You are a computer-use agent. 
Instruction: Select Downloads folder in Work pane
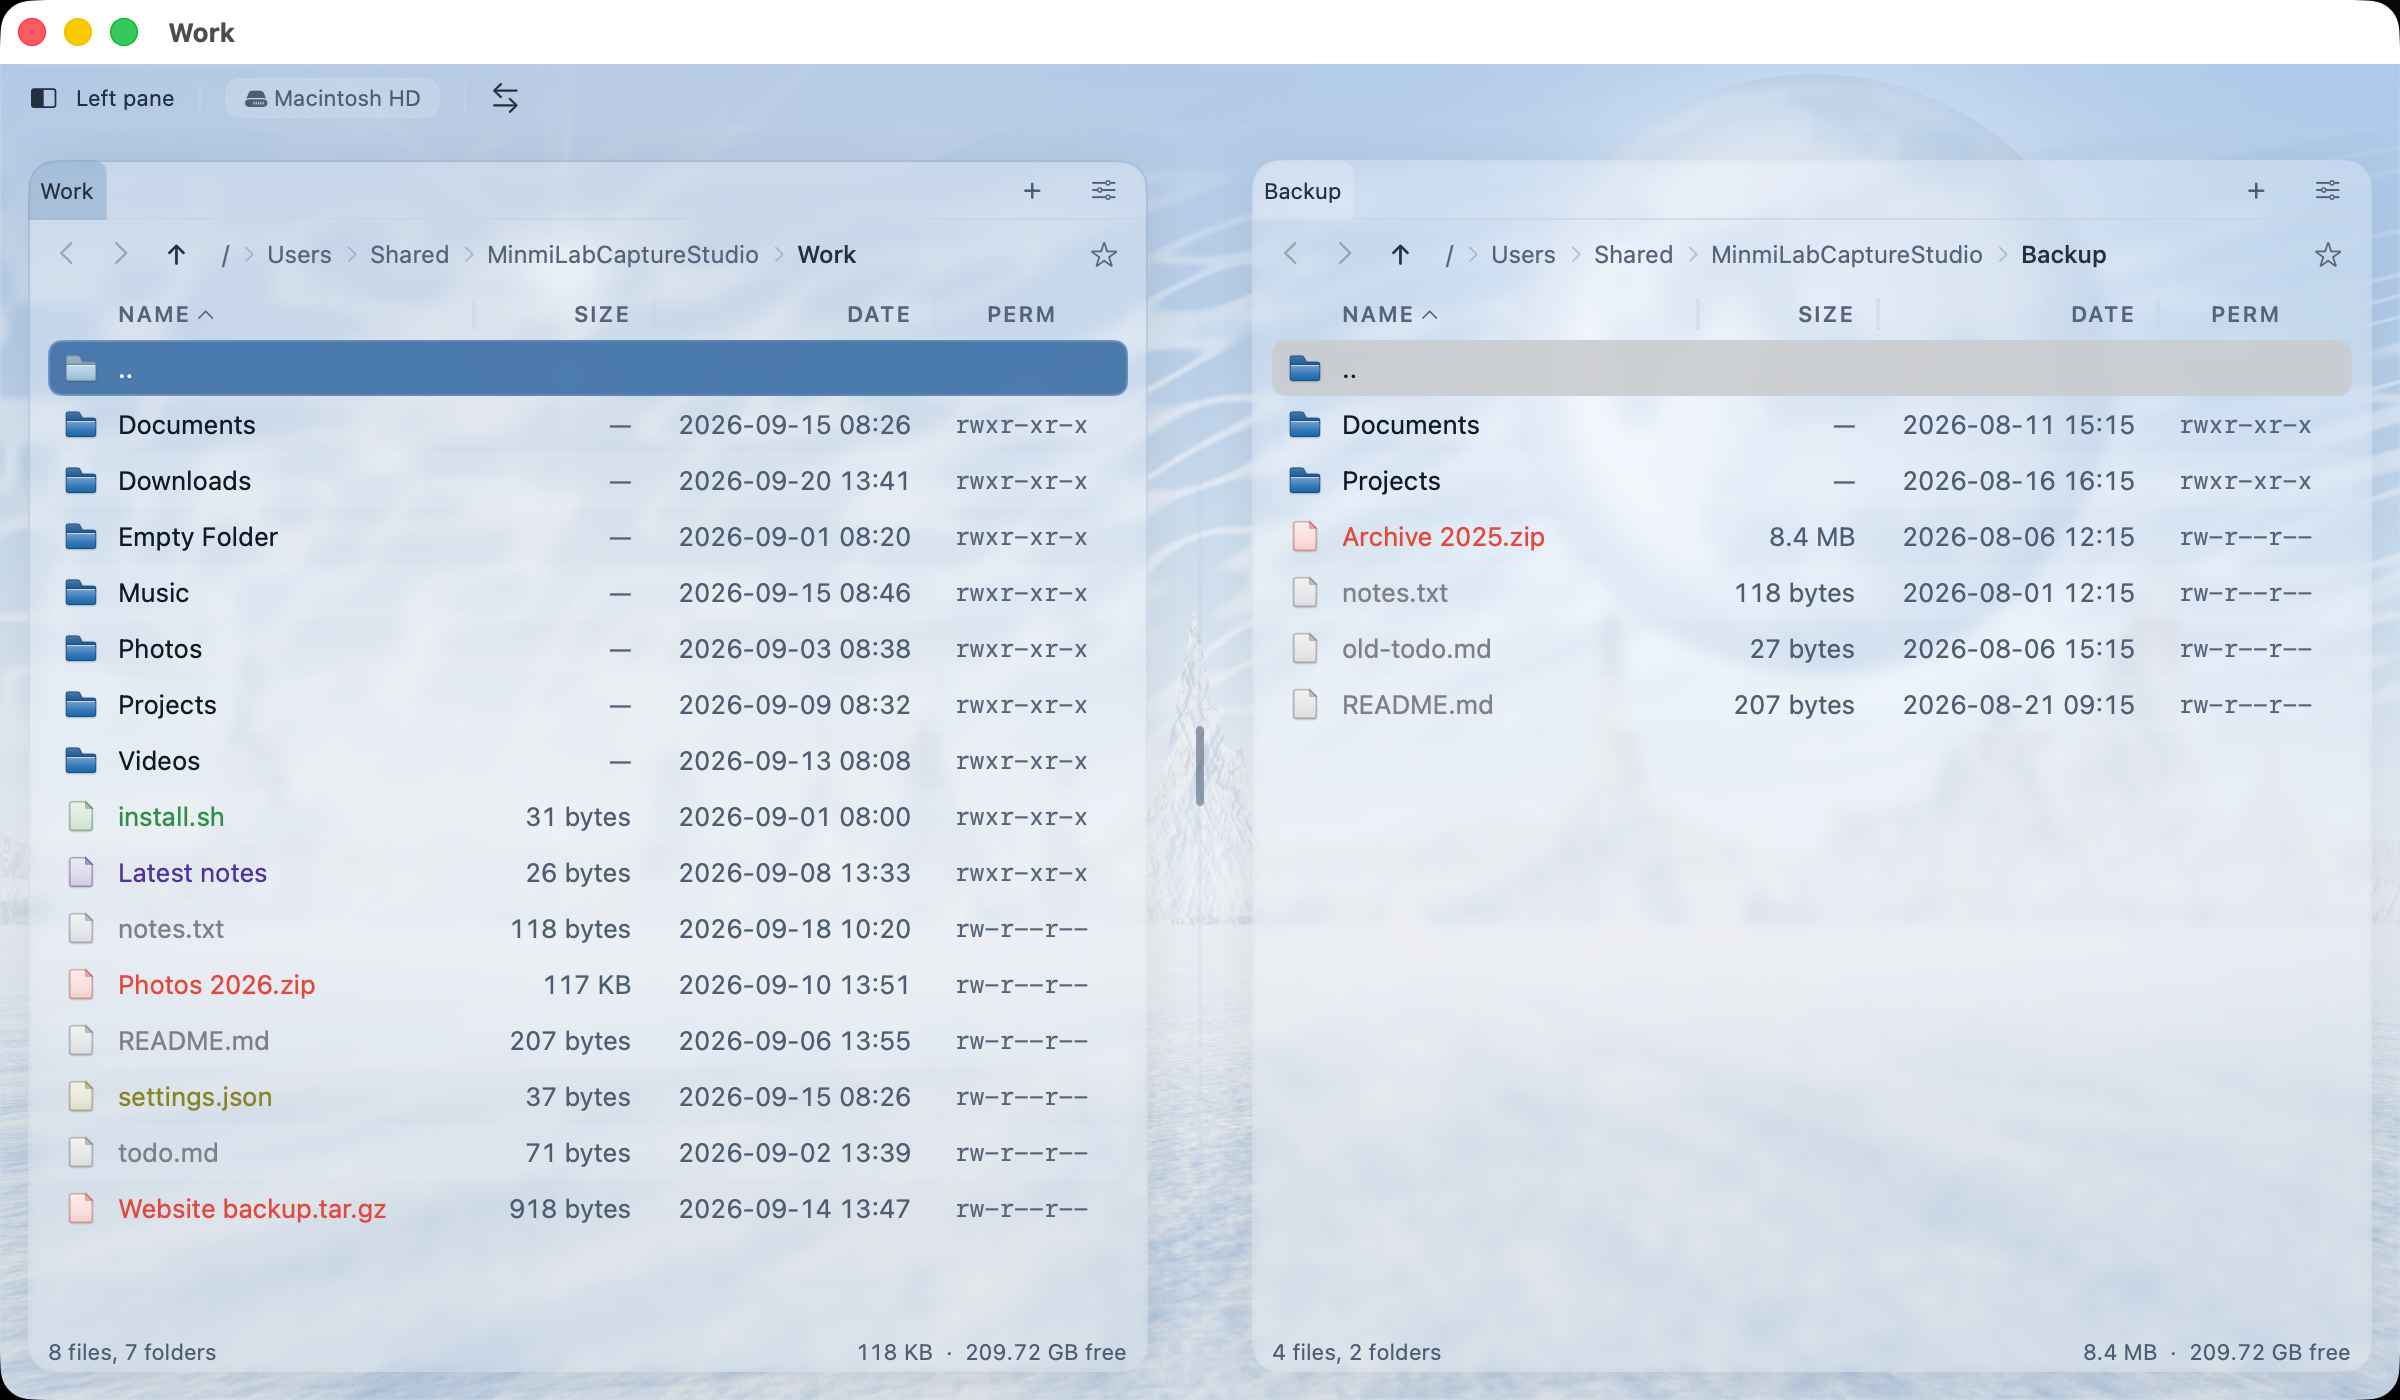588,481
